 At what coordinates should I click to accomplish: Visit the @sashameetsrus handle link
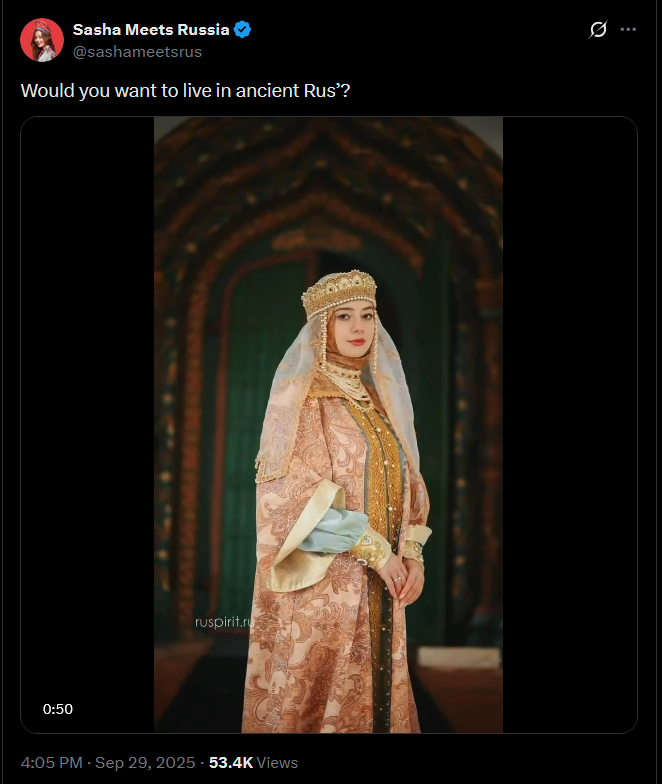pos(138,52)
